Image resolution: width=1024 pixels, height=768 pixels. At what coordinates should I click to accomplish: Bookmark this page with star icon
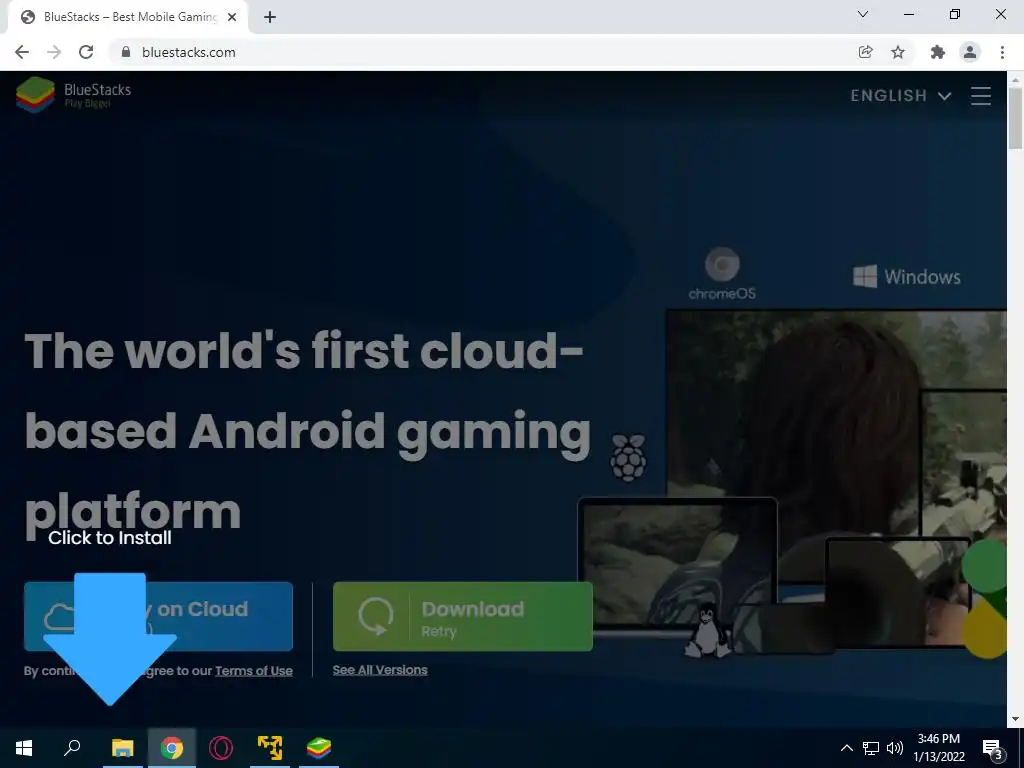click(x=898, y=52)
